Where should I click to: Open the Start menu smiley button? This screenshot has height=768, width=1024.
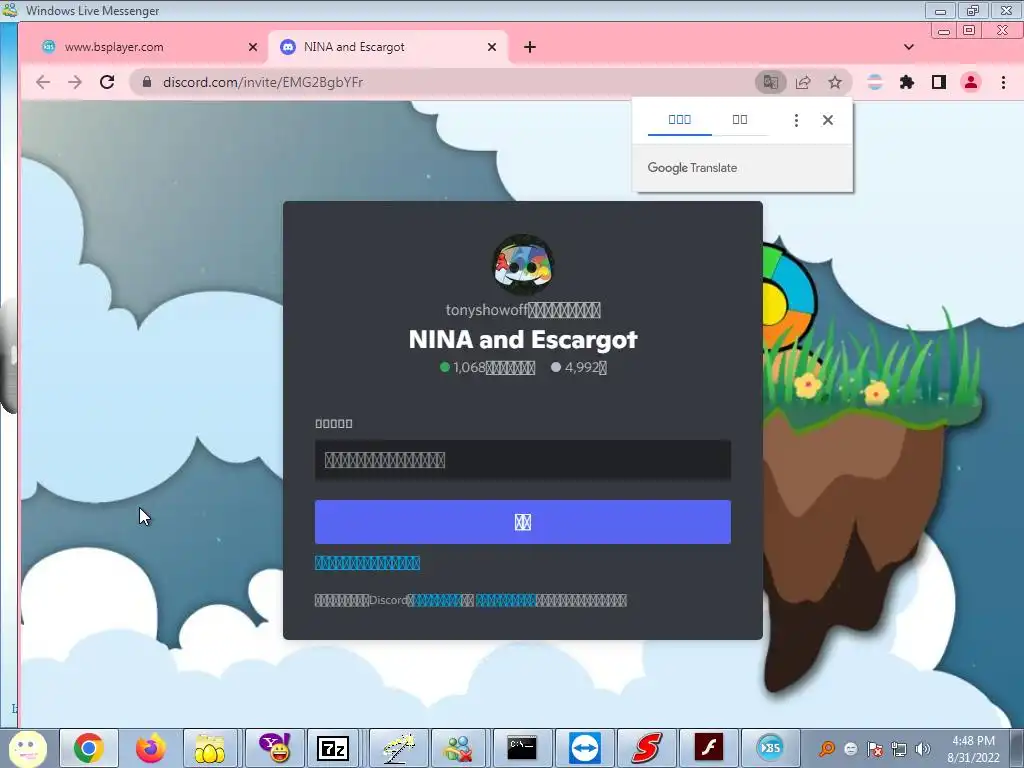[28, 748]
